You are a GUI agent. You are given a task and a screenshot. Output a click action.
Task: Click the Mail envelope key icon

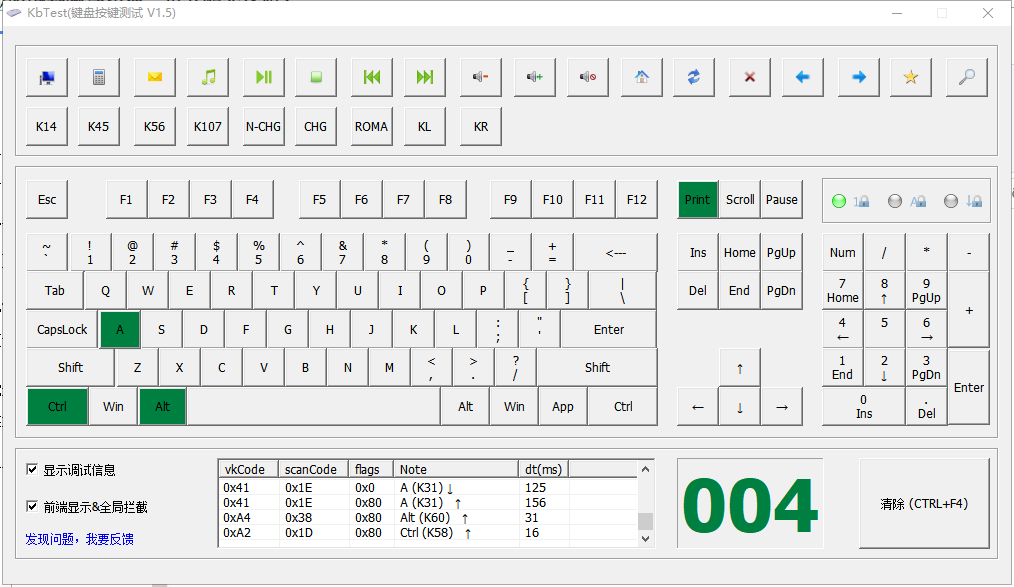click(155, 78)
